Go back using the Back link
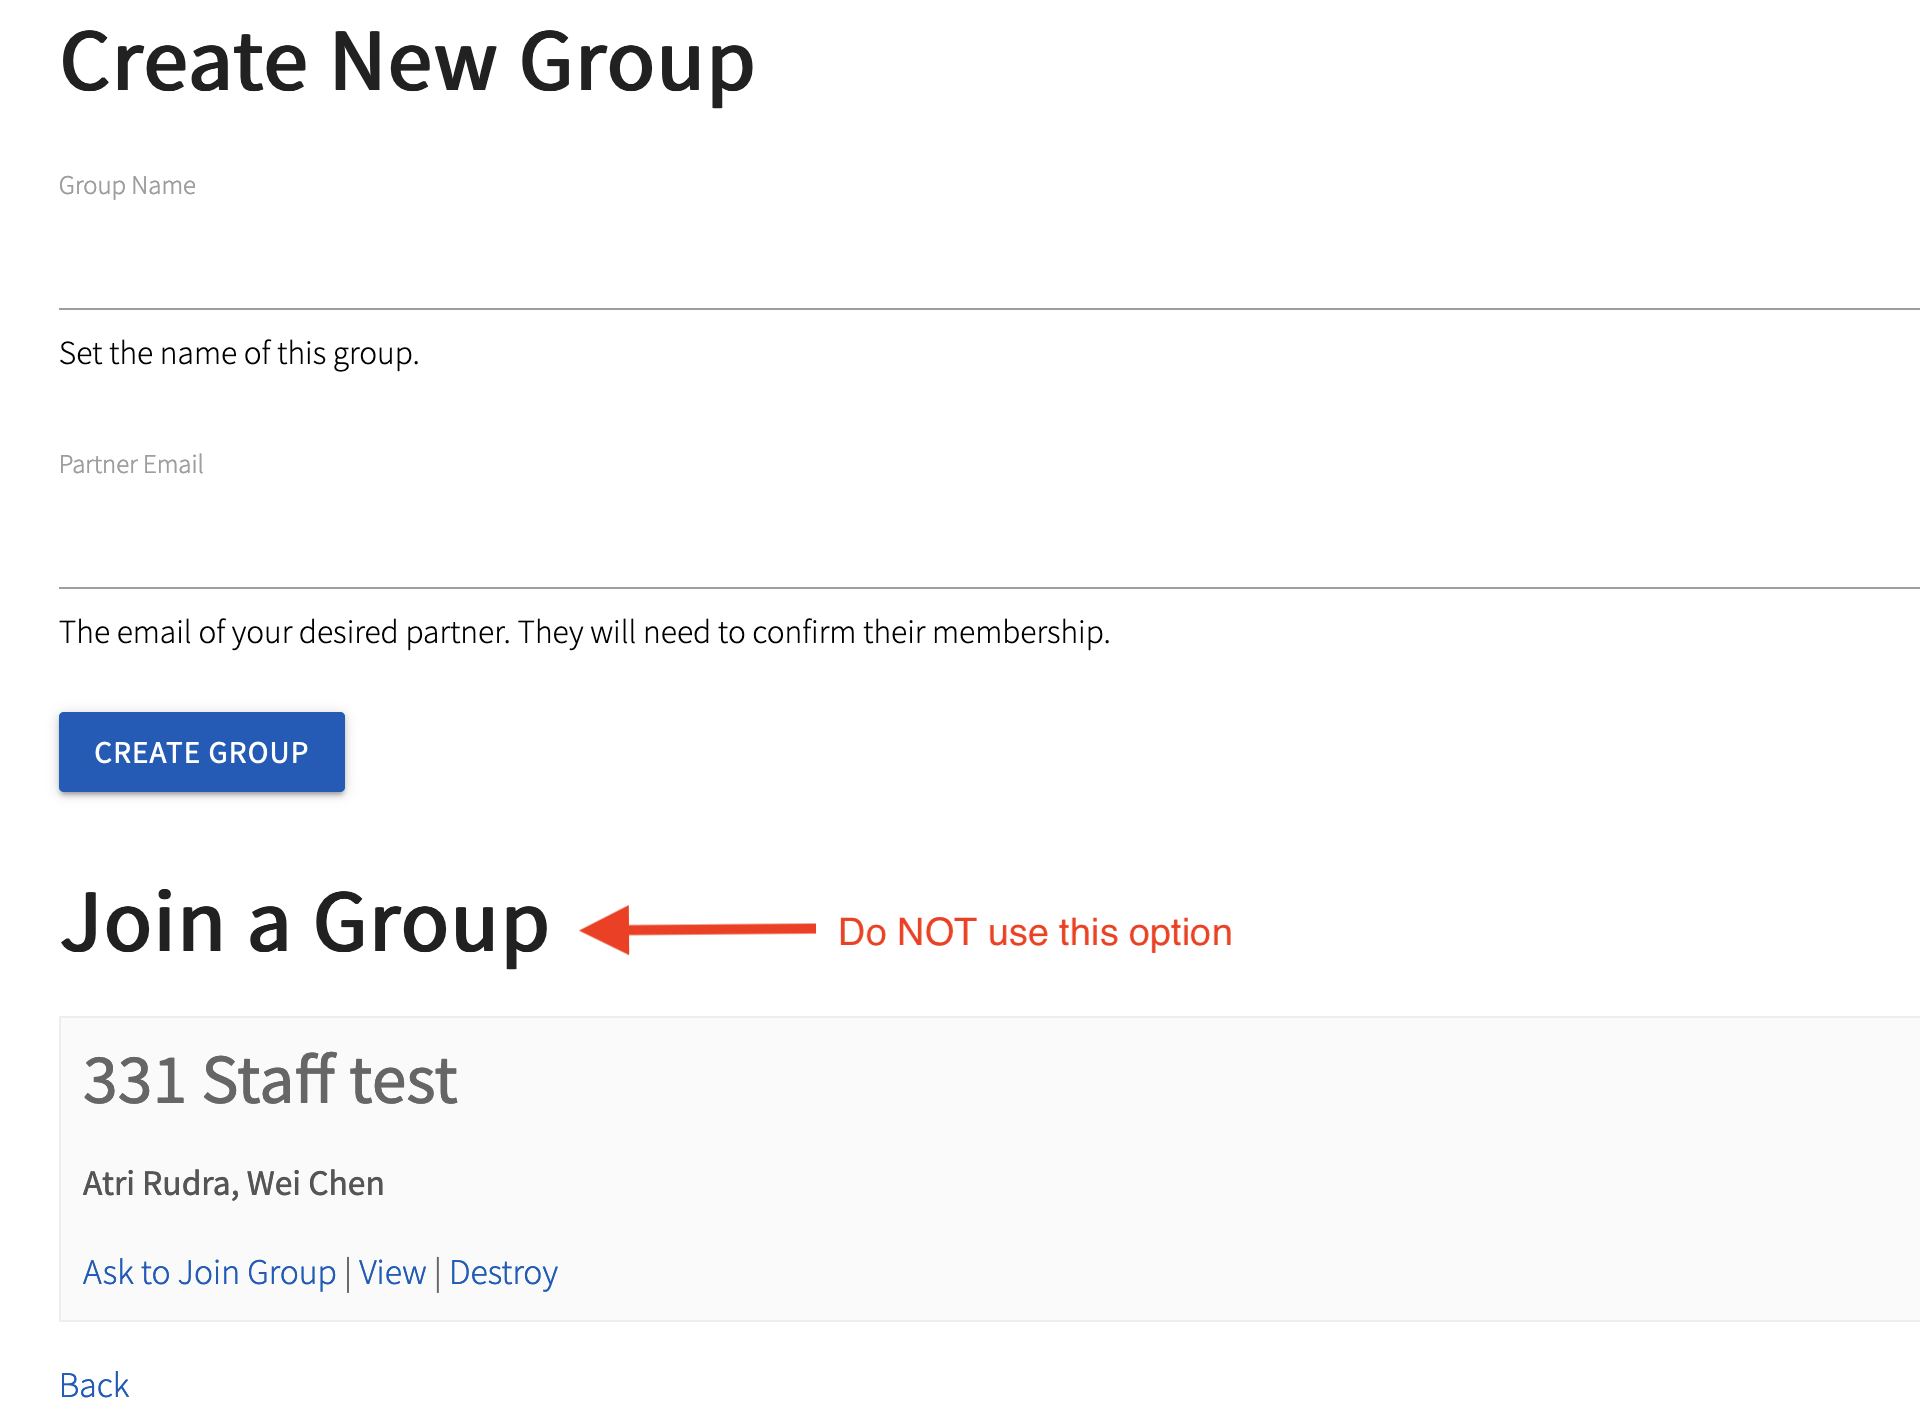 pyautogui.click(x=94, y=1385)
